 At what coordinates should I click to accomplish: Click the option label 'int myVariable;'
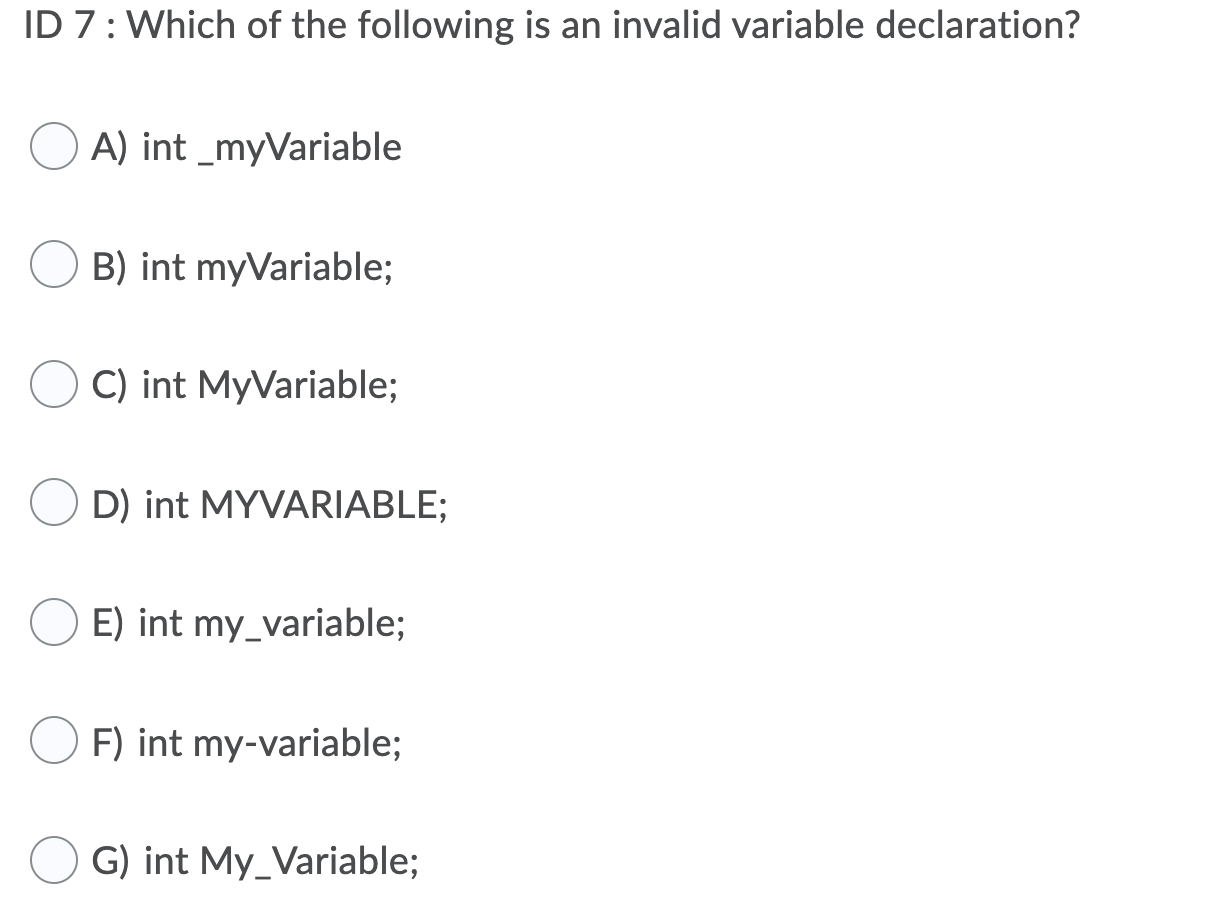click(x=263, y=266)
